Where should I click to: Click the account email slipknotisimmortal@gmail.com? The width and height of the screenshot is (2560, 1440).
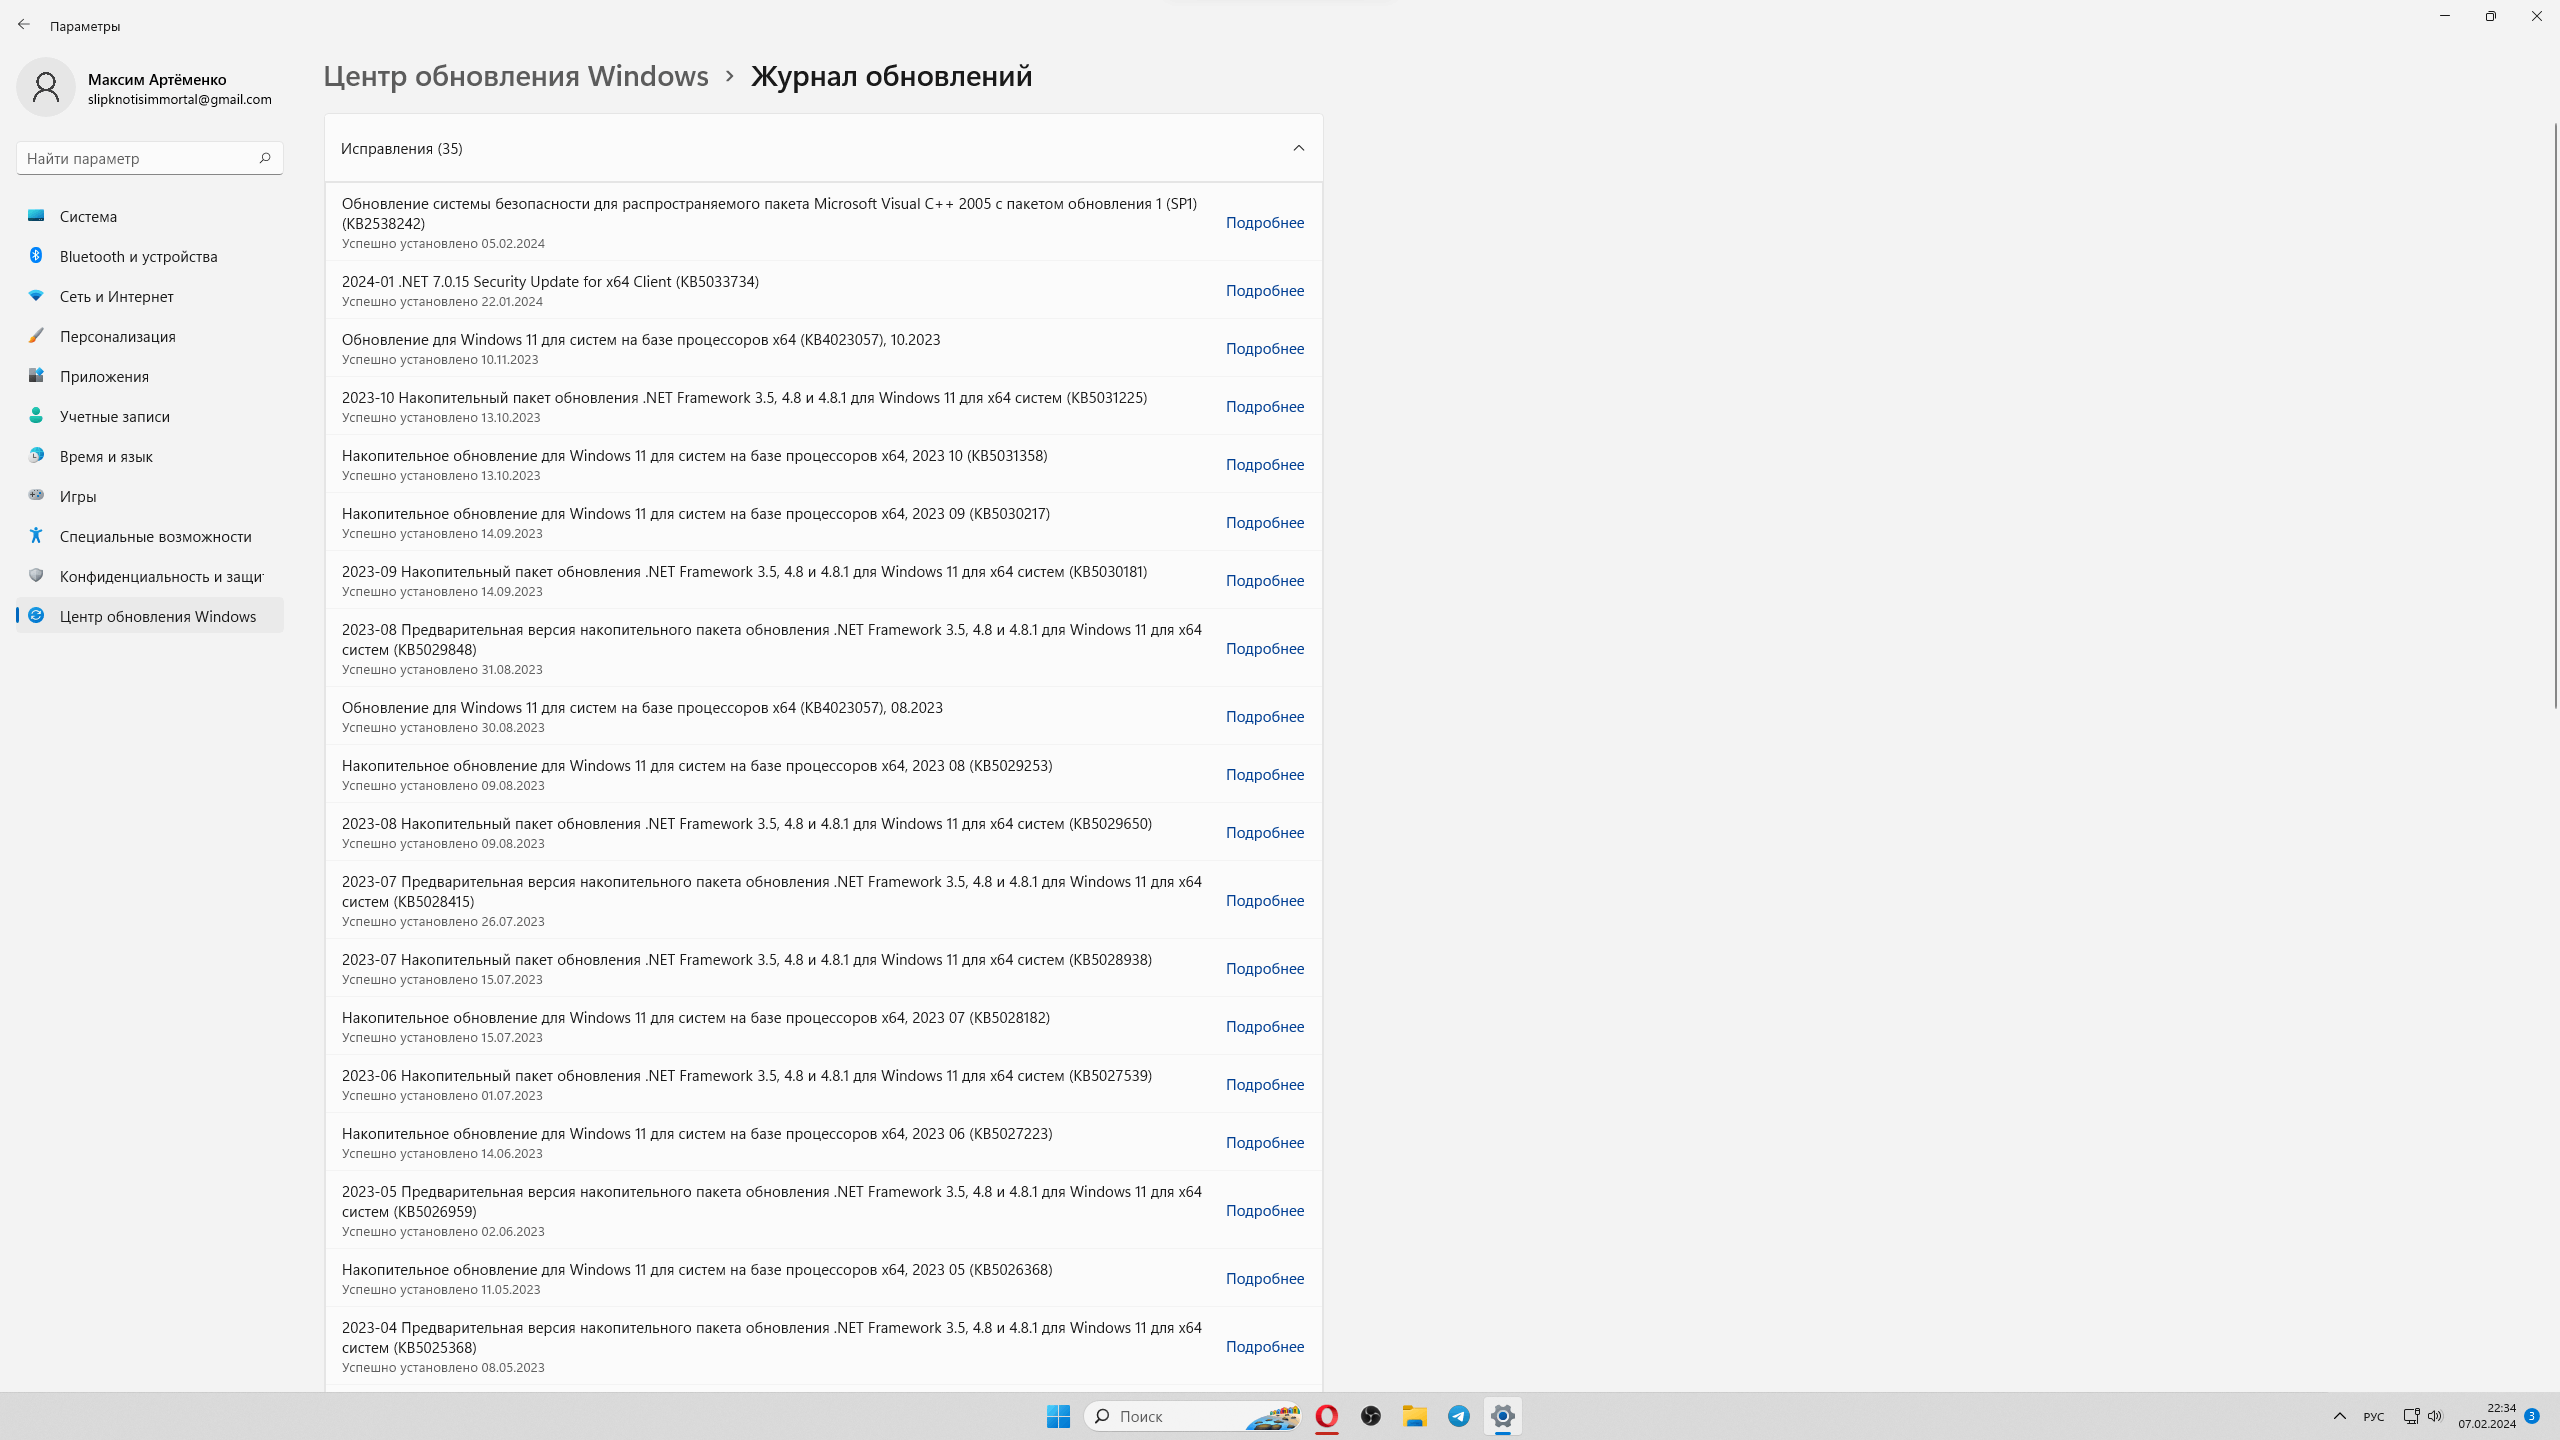tap(180, 99)
